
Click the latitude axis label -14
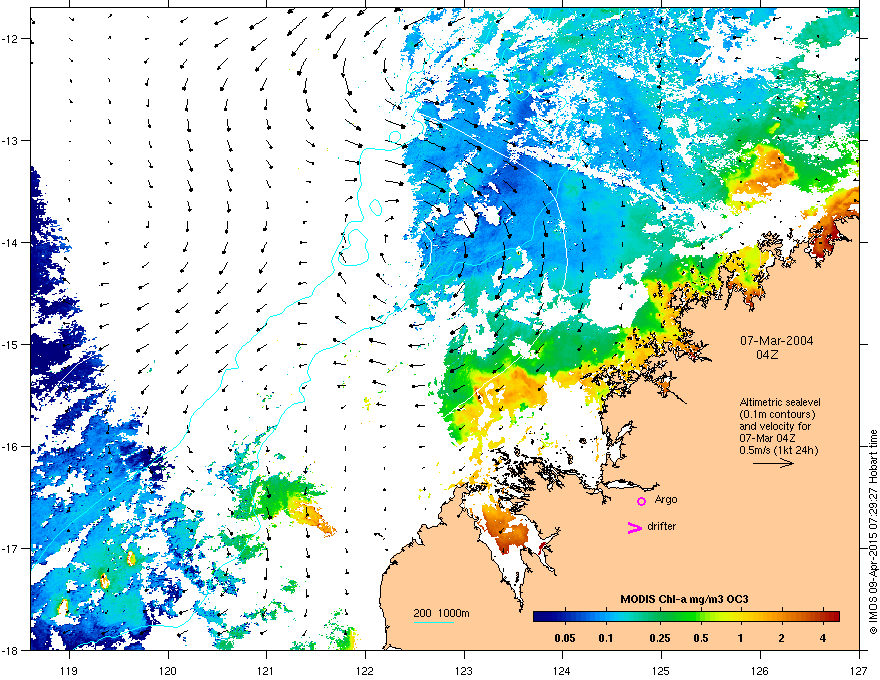coord(10,242)
